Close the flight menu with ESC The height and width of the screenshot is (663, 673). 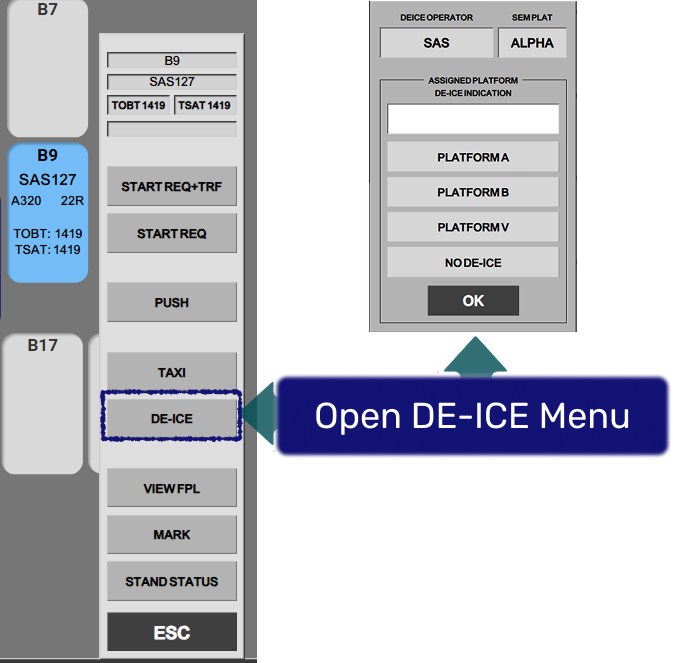[172, 632]
